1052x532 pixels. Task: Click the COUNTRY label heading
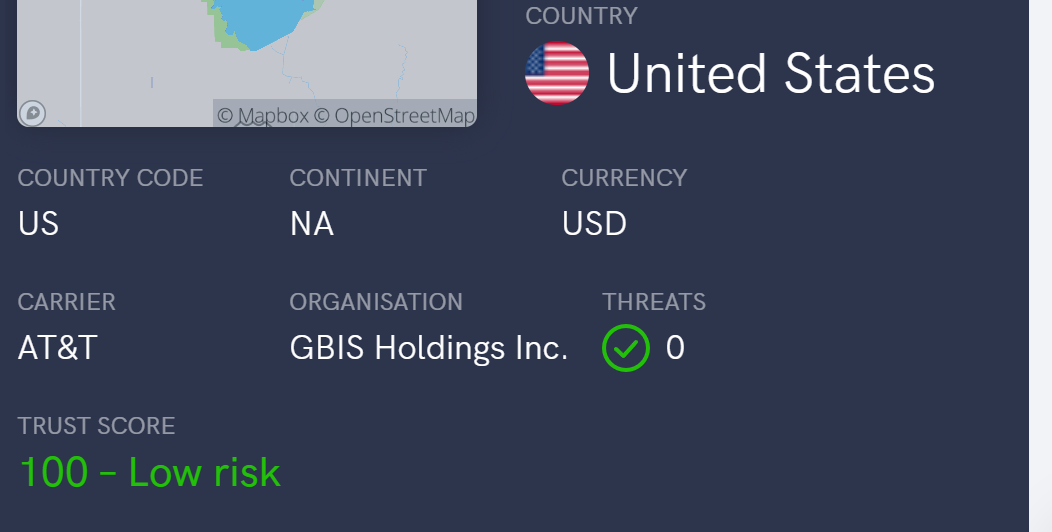(582, 16)
